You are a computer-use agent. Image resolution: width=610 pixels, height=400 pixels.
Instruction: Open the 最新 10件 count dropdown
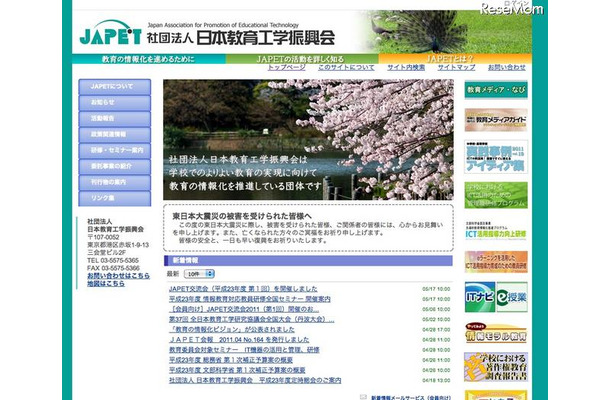coord(199,274)
